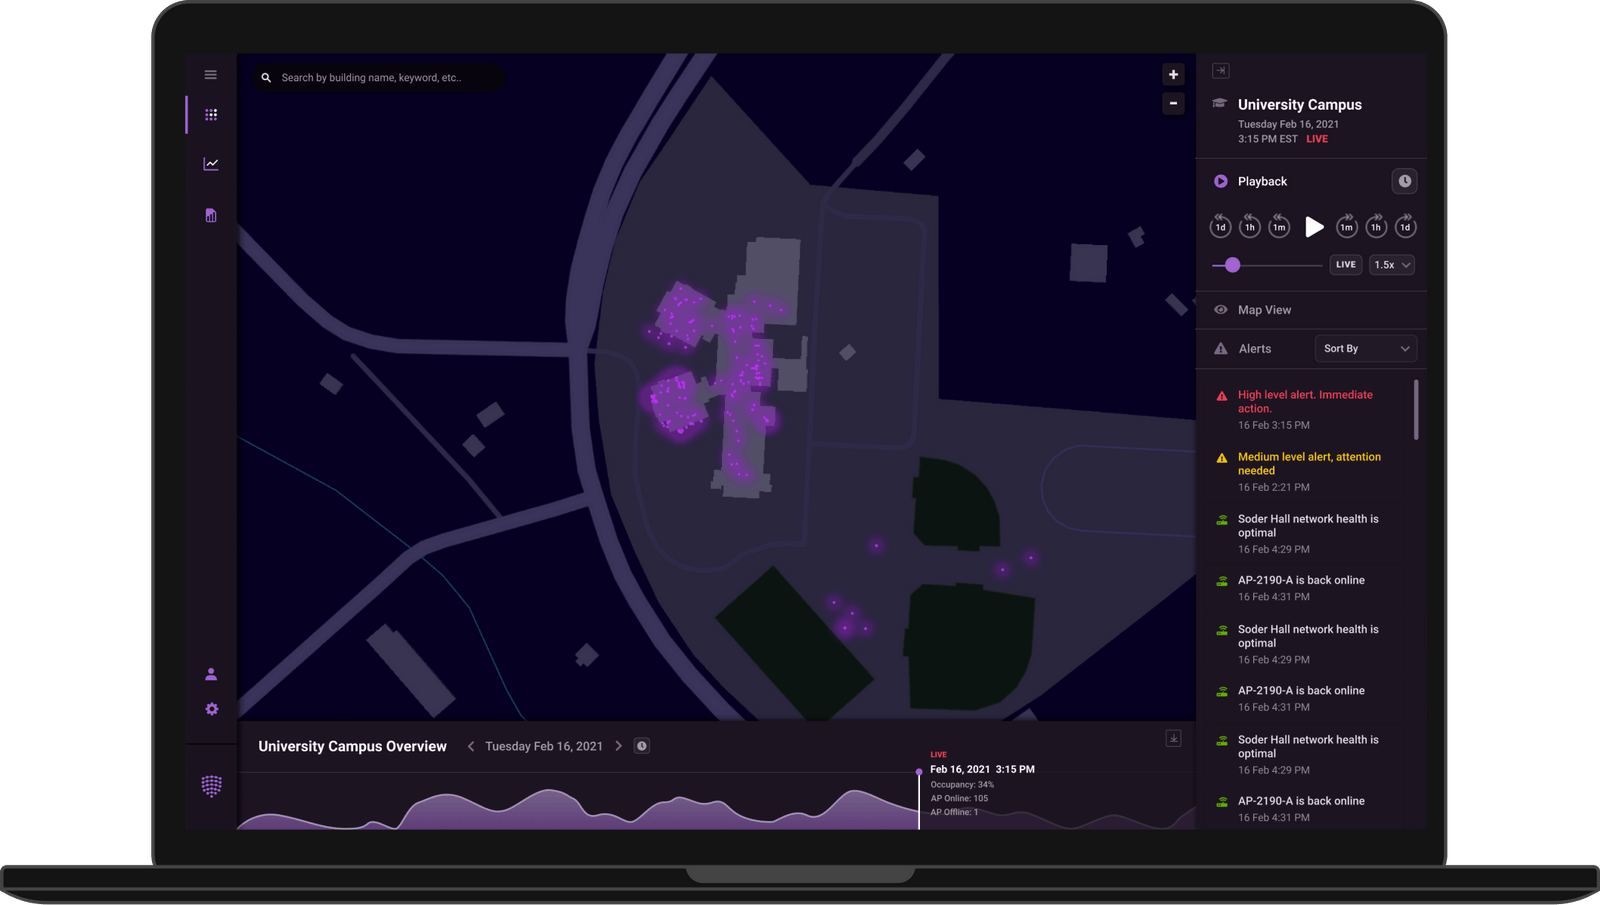Open the Sort By dropdown in Alerts
The width and height of the screenshot is (1600, 905).
coord(1365,348)
